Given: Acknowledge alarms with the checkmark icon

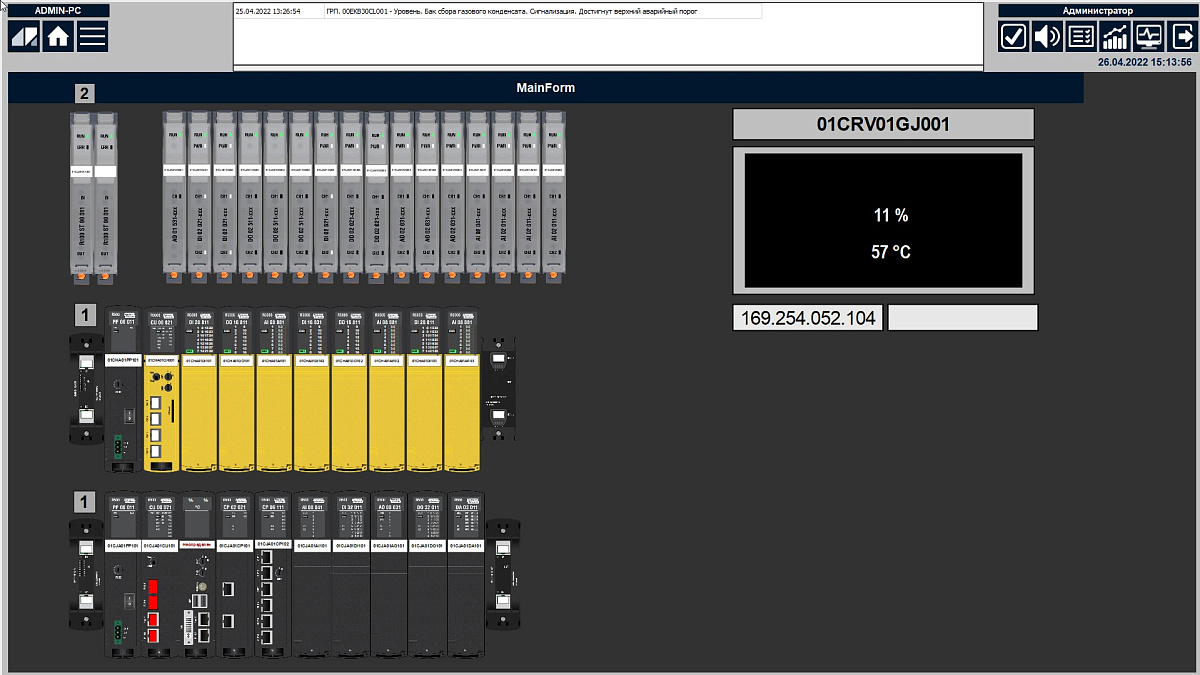Looking at the screenshot, I should (x=1013, y=37).
